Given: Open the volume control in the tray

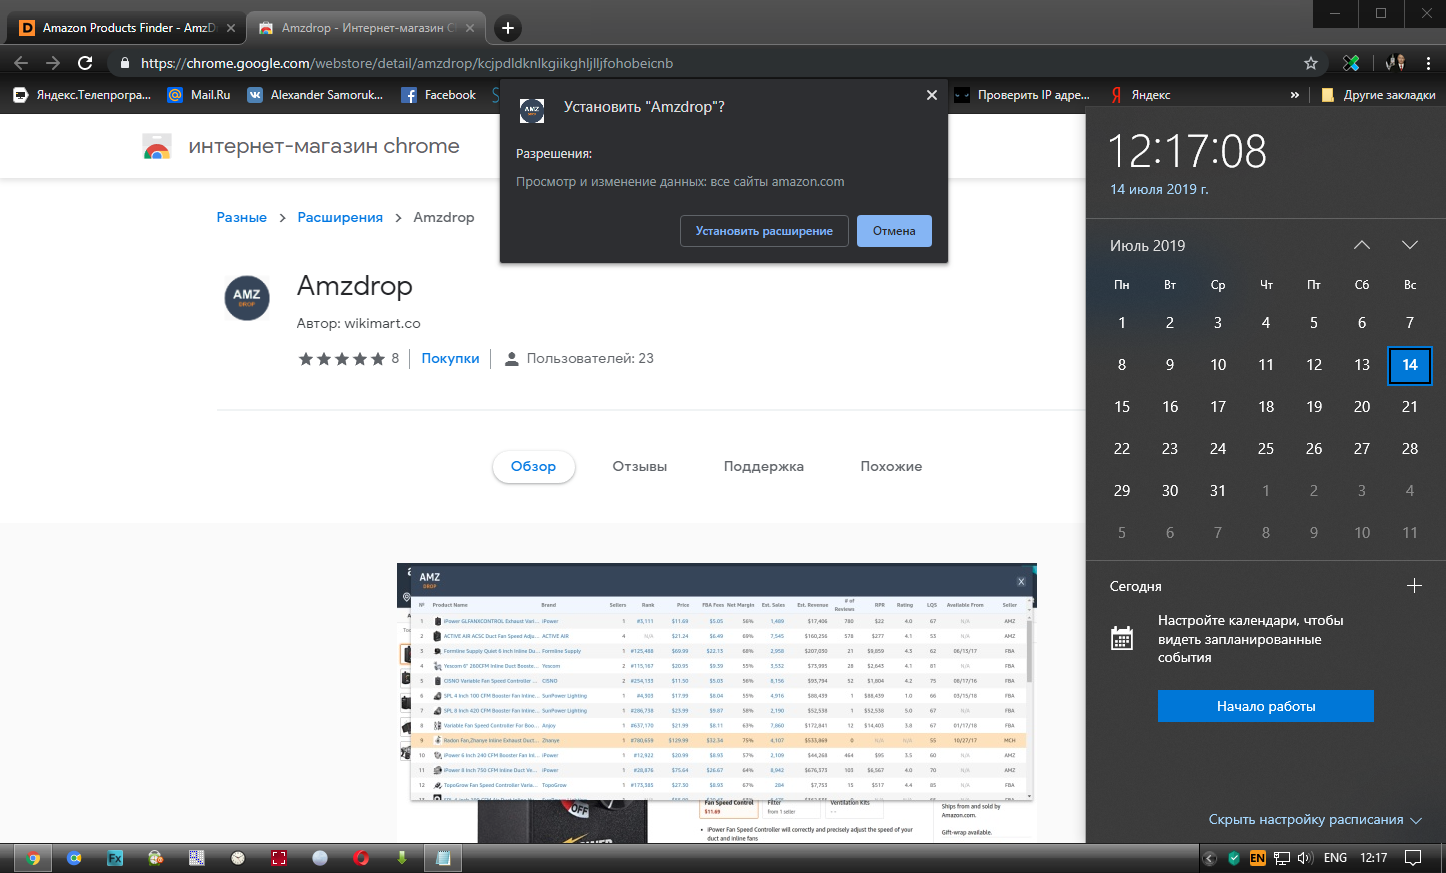Looking at the screenshot, I should (x=1305, y=858).
